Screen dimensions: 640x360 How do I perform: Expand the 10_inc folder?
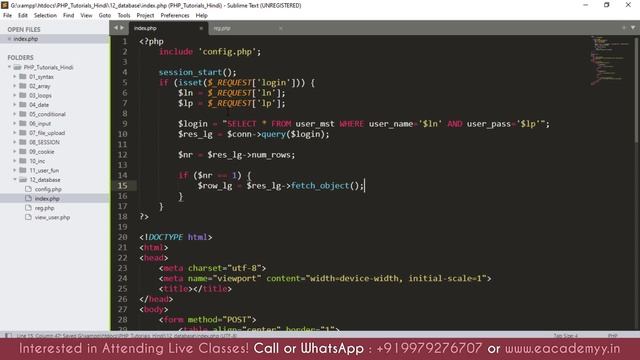point(15,161)
